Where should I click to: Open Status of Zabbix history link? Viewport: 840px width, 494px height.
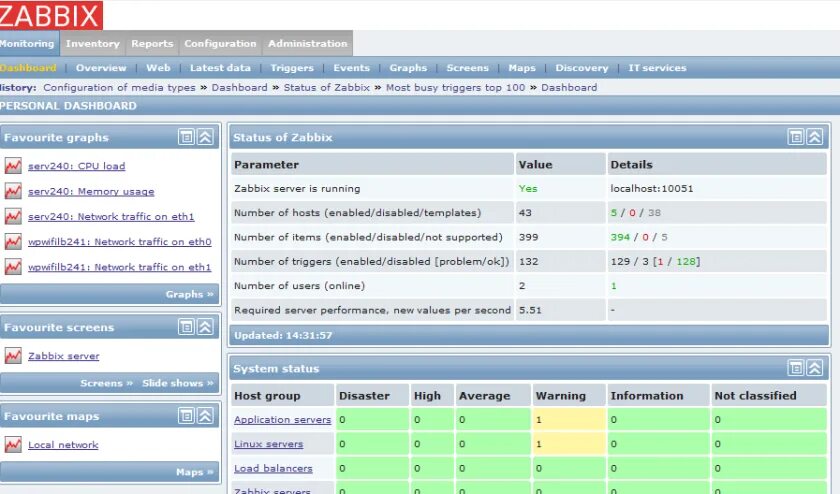tap(327, 87)
